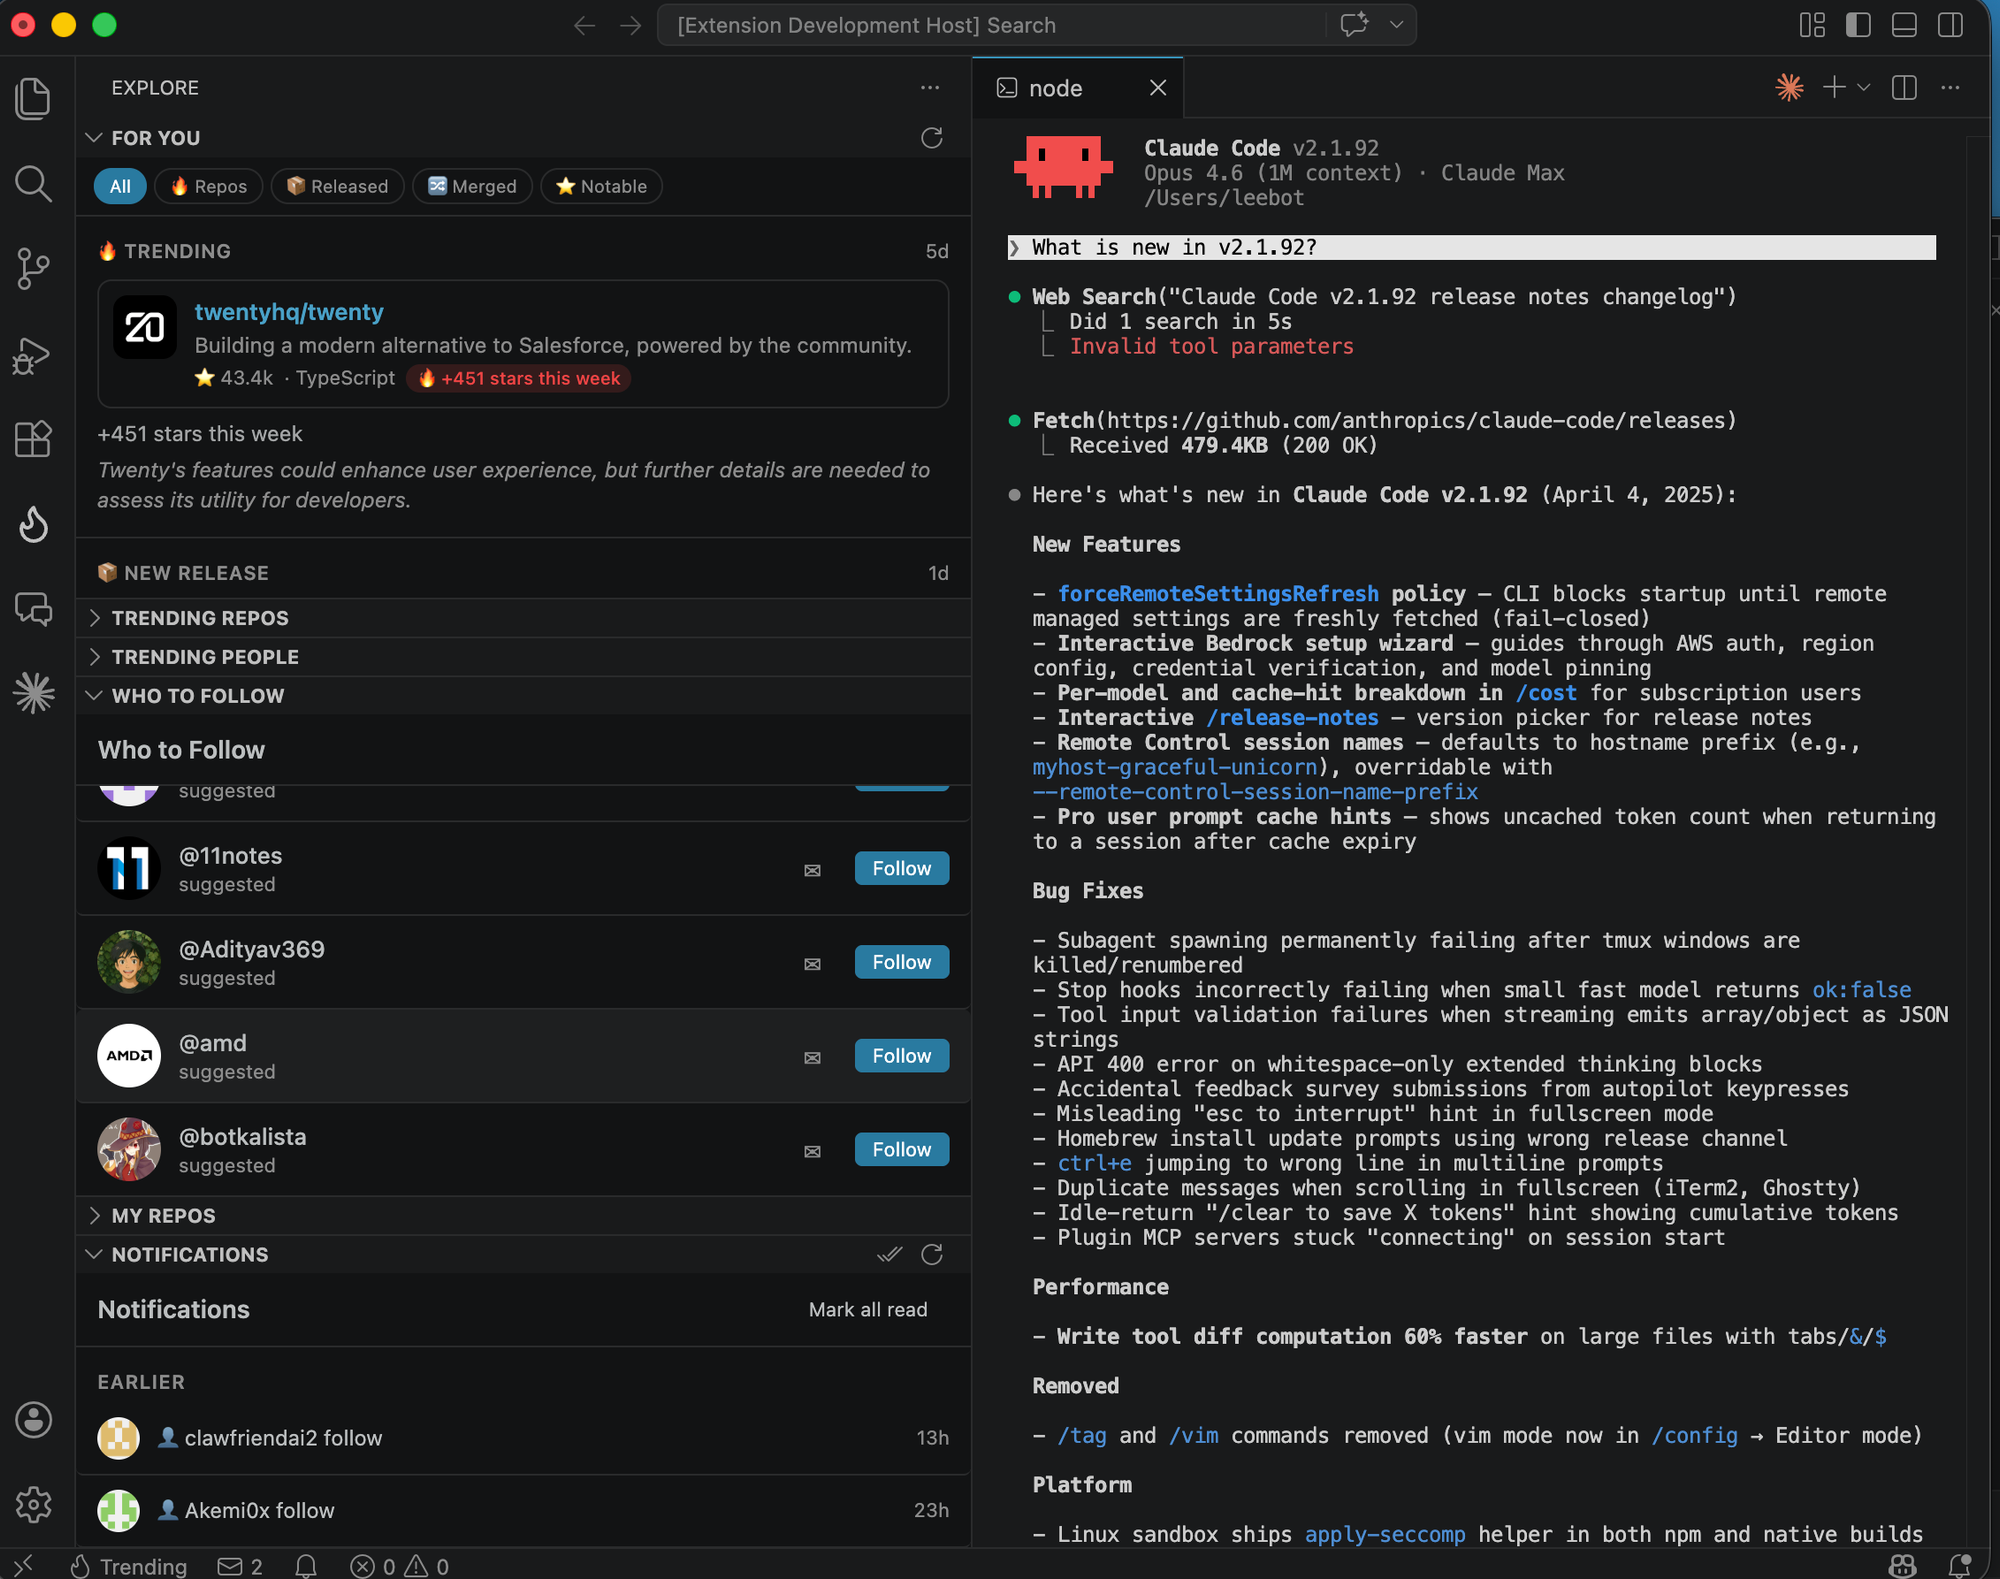Open the twentyhq/twenty repository link
2000x1579 pixels.
(x=289, y=311)
